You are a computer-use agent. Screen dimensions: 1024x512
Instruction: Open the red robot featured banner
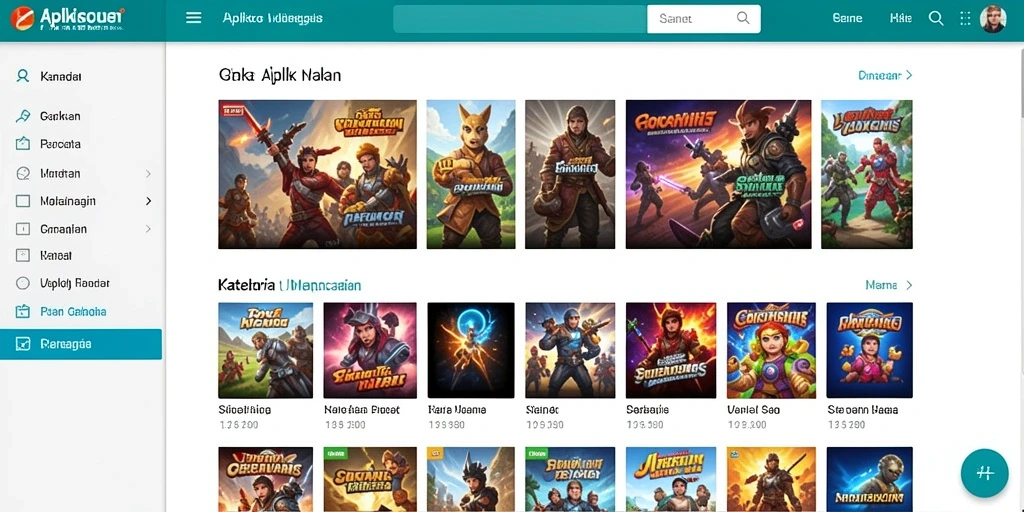tap(867, 174)
